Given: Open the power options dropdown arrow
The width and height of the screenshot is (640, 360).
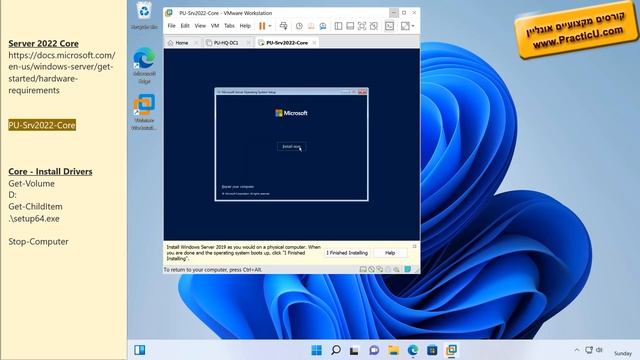Looking at the screenshot, I should pos(270,26).
